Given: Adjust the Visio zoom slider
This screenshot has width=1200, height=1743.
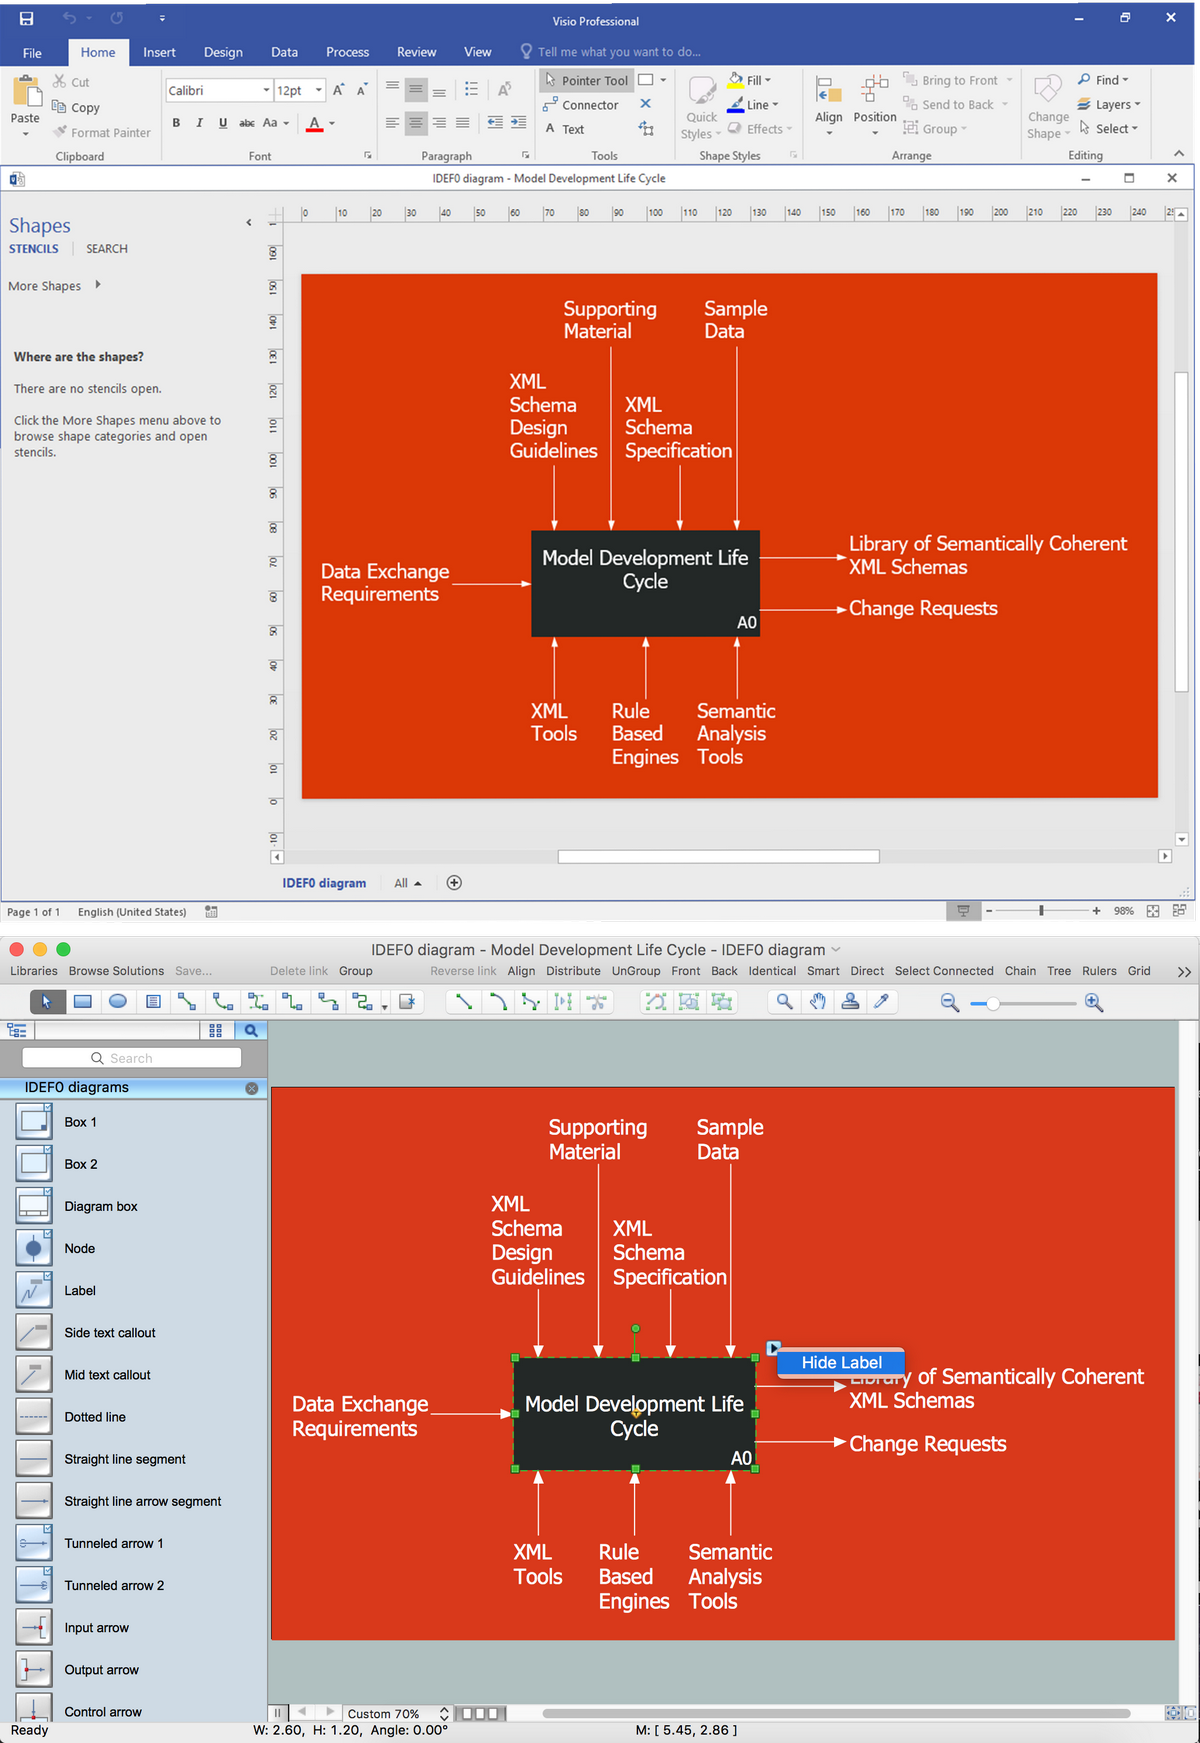Looking at the screenshot, I should (x=1041, y=911).
